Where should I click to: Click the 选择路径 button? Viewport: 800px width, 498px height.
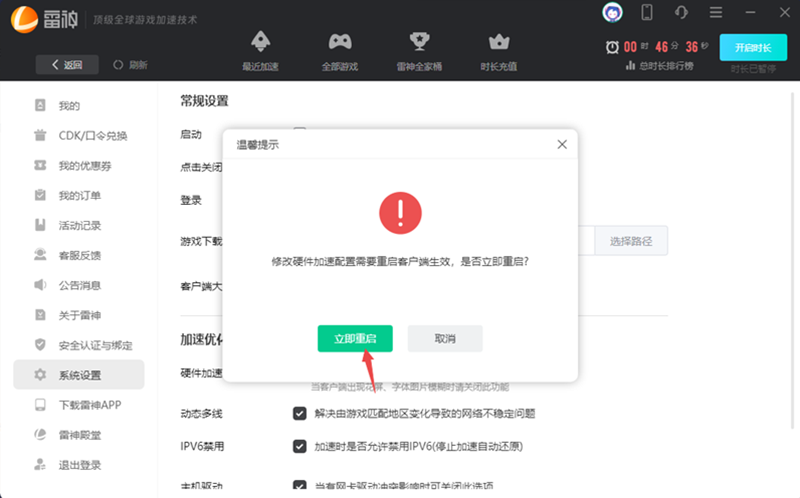(x=631, y=241)
